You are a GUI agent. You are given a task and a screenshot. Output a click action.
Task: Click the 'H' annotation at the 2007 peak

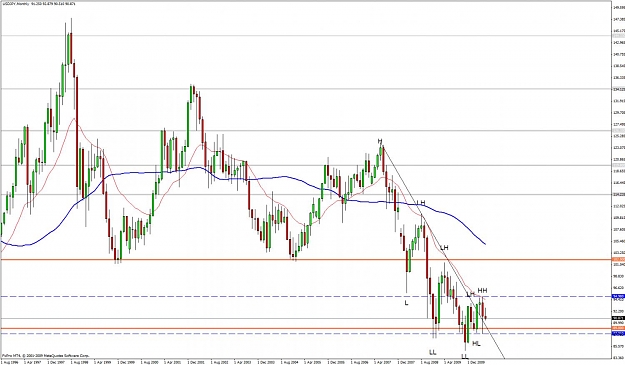pos(380,141)
